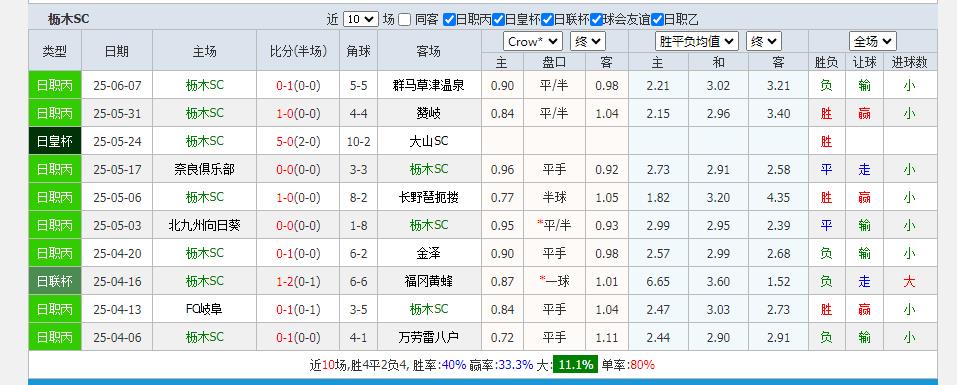Viewport: 957px width, 385px height.
Task: Click the handicap *一球 cell
Action: pos(554,282)
